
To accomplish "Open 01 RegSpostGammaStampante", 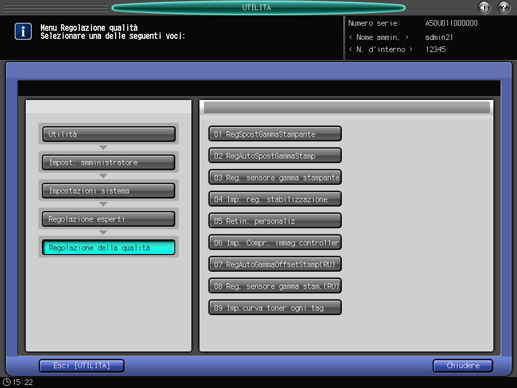I will 275,134.
